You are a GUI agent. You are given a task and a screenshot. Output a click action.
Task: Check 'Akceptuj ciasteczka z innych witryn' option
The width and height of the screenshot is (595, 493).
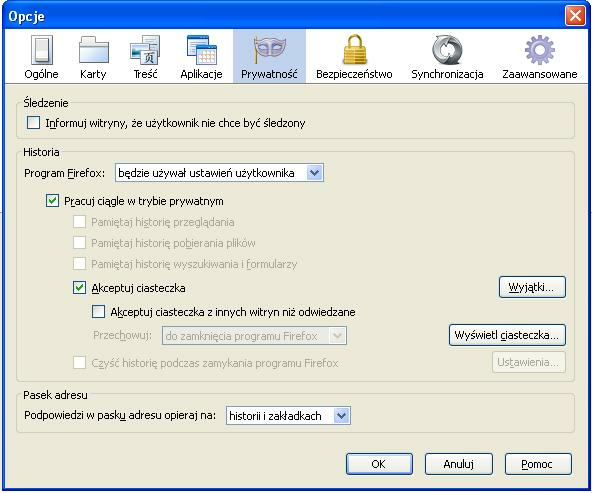click(x=99, y=312)
